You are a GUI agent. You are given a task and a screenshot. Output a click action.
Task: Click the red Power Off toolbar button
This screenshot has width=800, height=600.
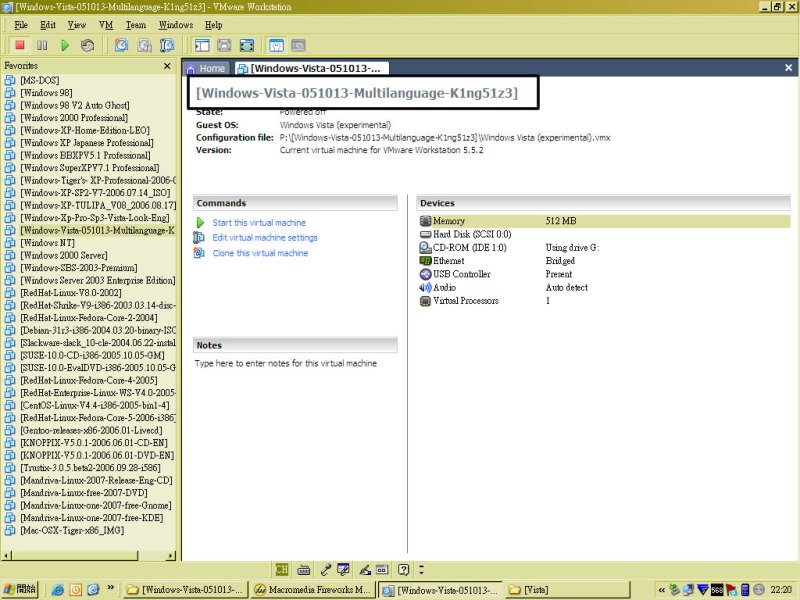[x=20, y=45]
